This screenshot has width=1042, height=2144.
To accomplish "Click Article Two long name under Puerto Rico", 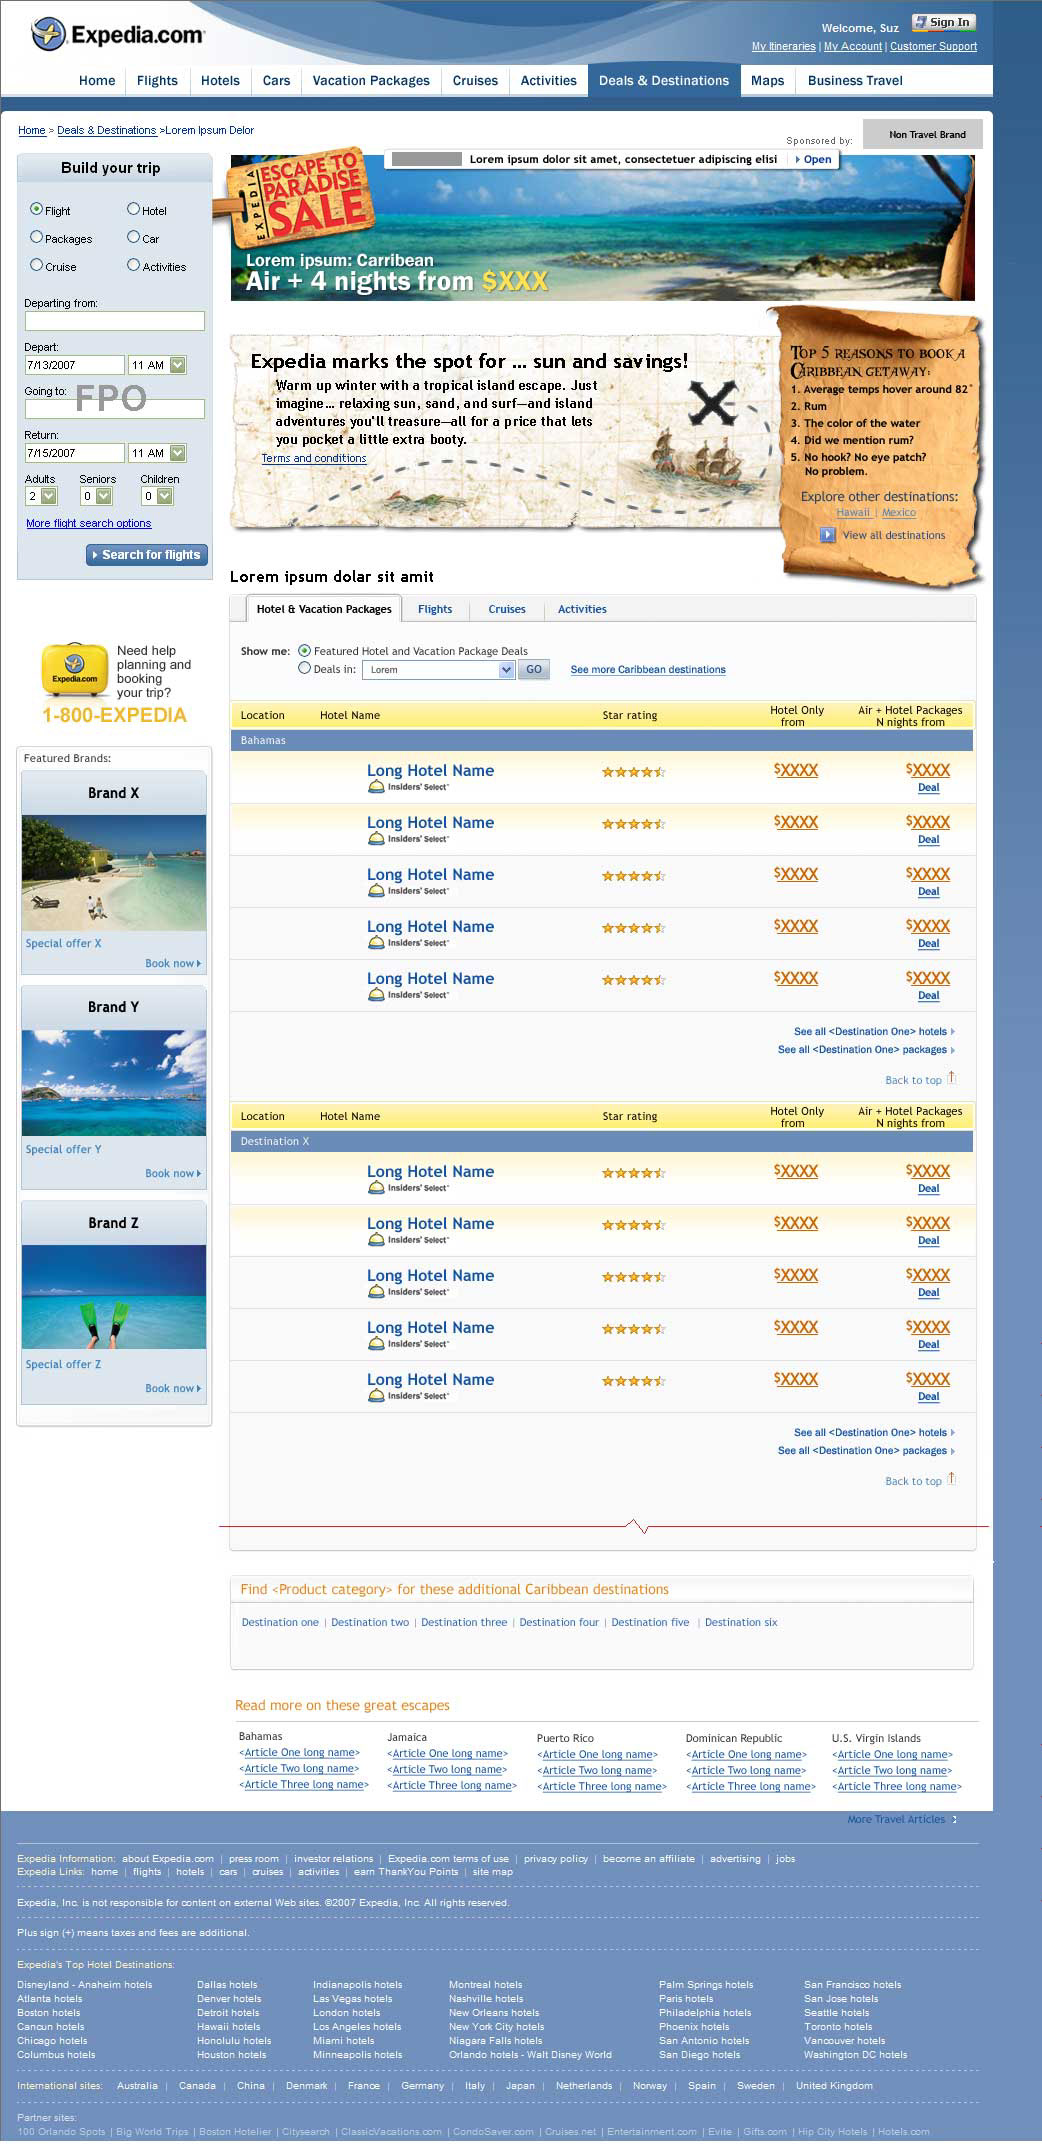I will pos(597,1770).
